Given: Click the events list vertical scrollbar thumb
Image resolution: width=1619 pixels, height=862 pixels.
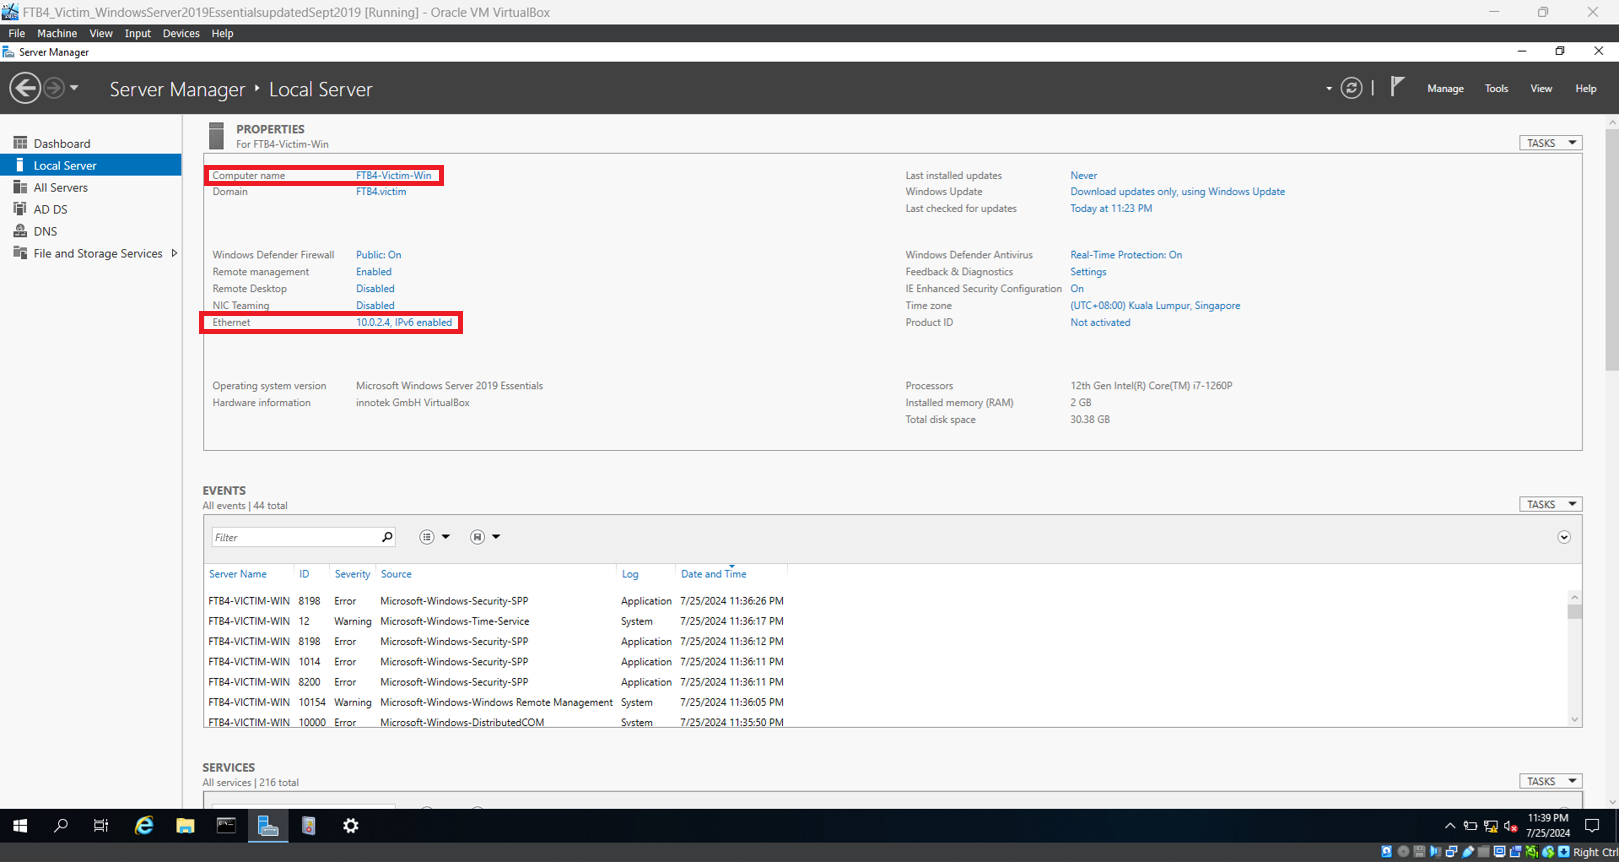Looking at the screenshot, I should pos(1575,611).
